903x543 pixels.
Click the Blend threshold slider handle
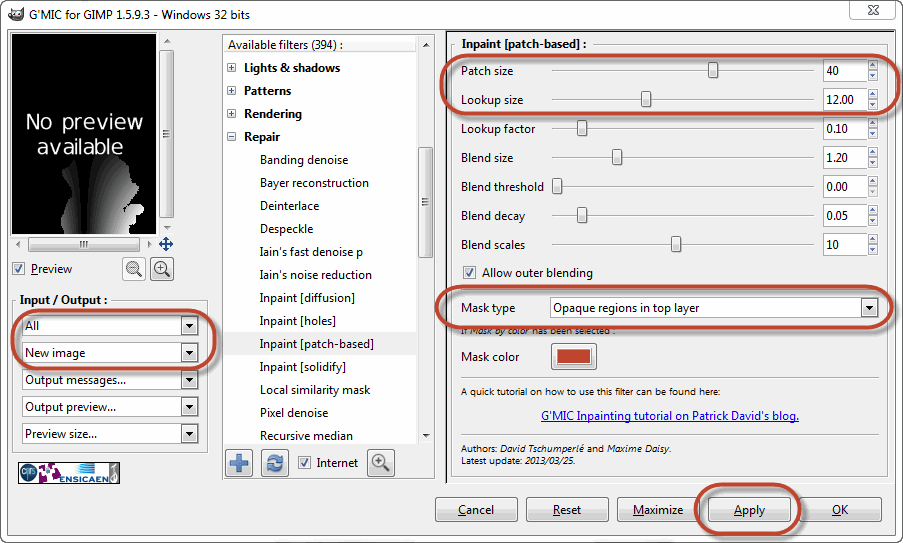coord(557,187)
